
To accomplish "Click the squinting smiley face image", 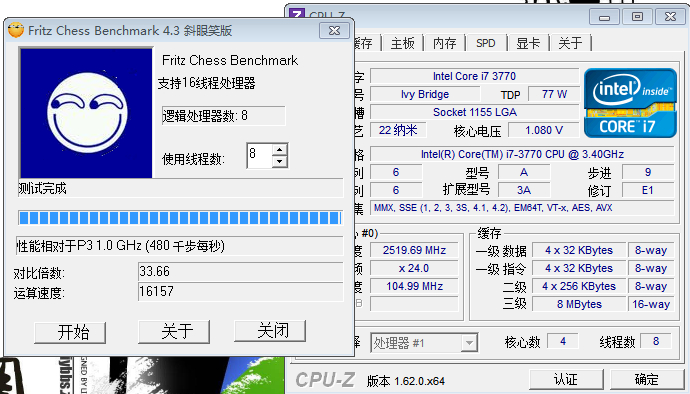I will click(86, 113).
